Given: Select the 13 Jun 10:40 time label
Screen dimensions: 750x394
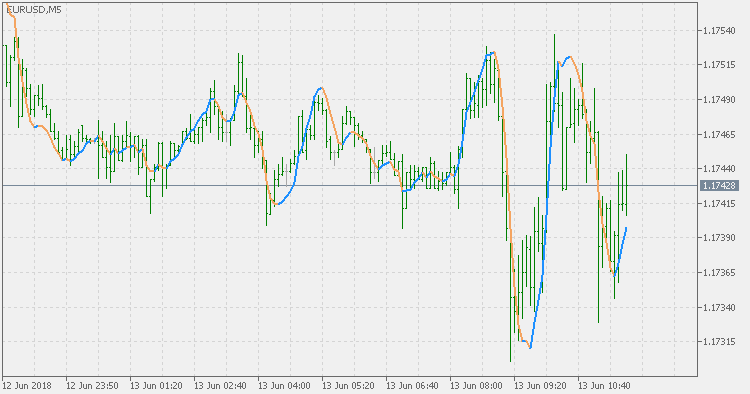Looking at the screenshot, I should (x=605, y=385).
